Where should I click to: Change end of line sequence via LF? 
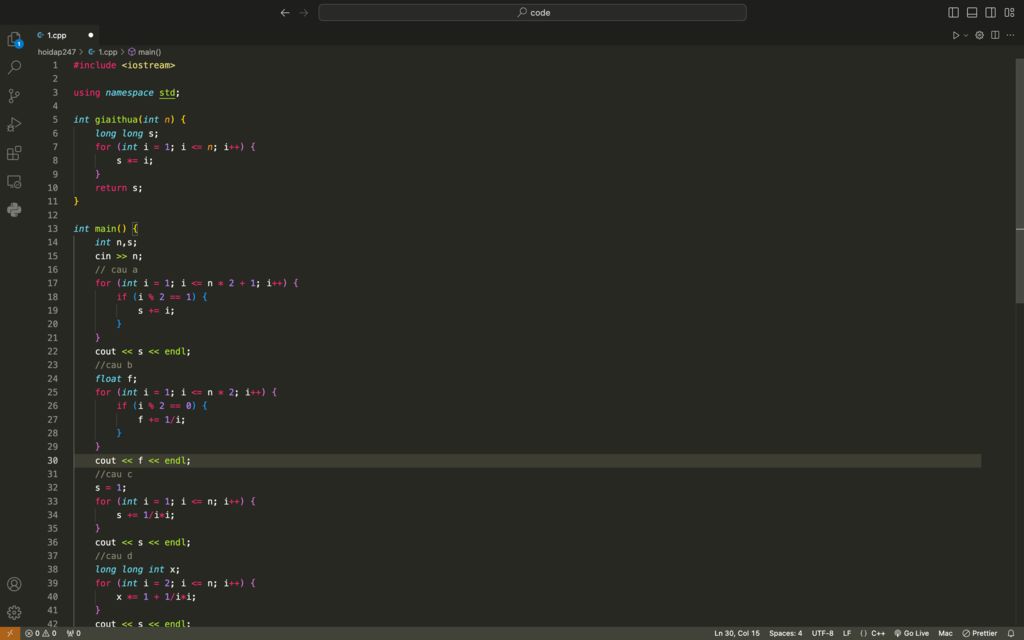click(847, 633)
